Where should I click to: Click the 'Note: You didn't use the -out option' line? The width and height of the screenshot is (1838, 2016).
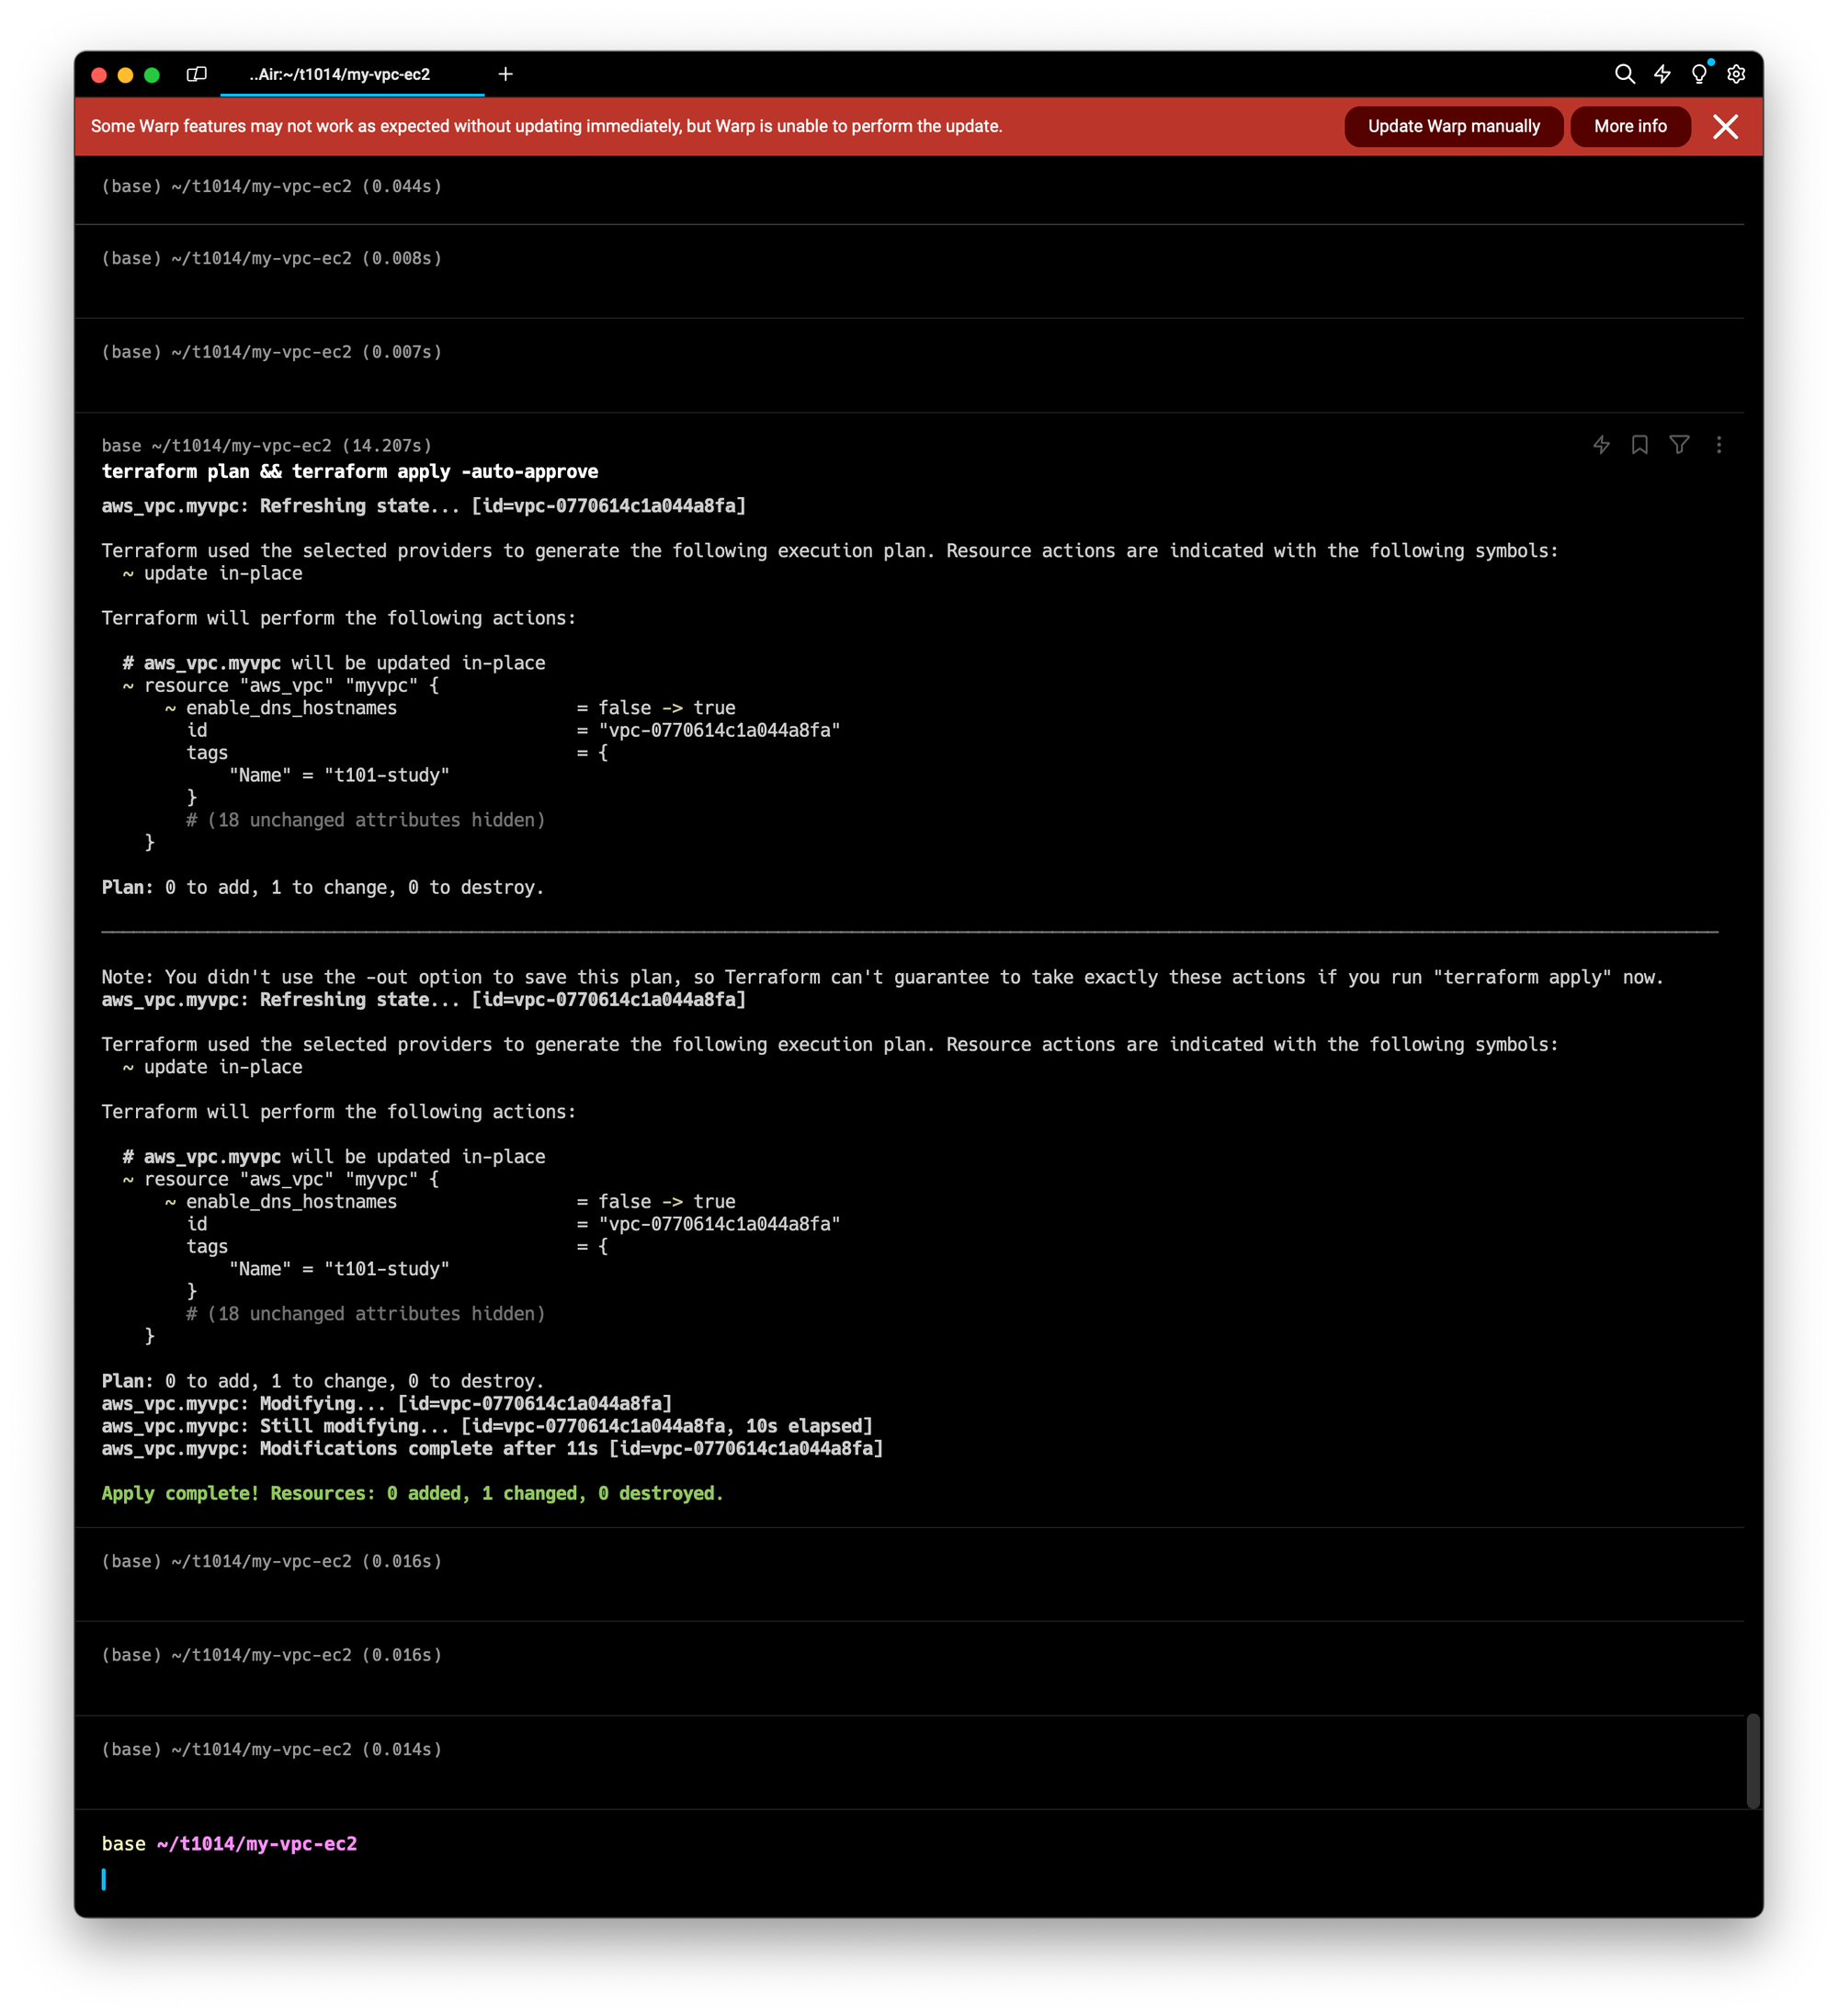point(882,977)
